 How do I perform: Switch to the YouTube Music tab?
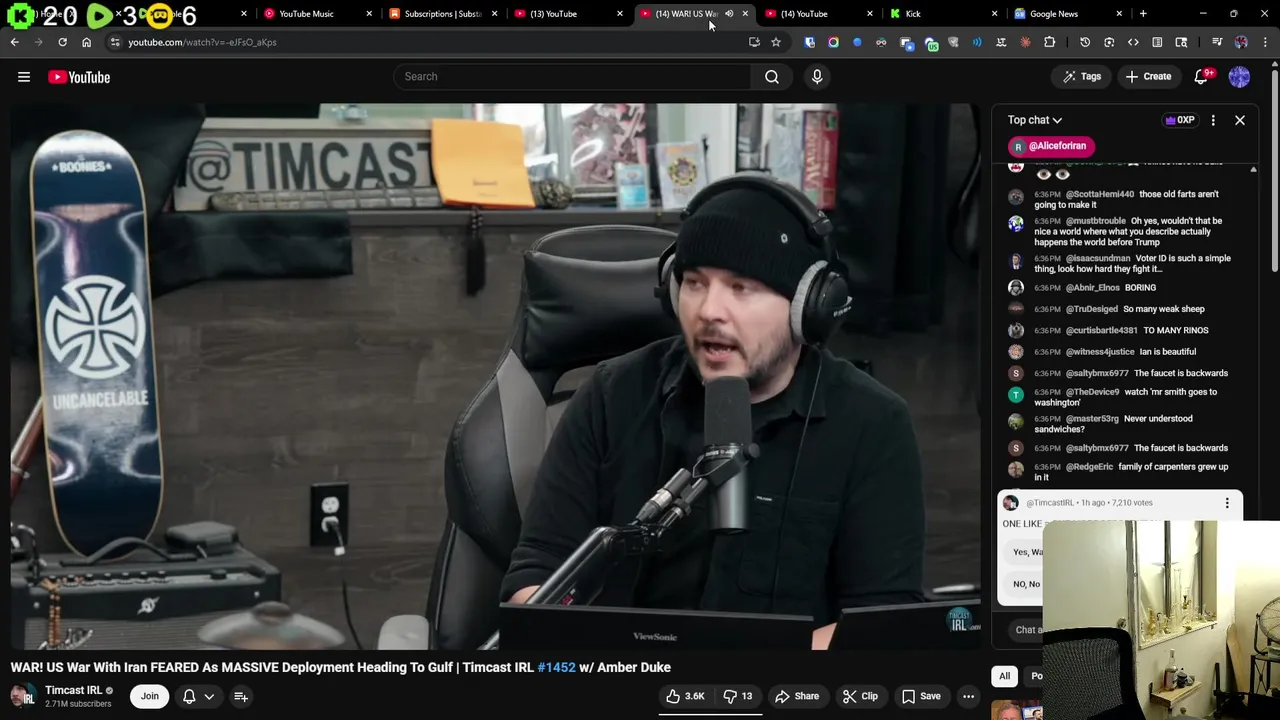(319, 14)
